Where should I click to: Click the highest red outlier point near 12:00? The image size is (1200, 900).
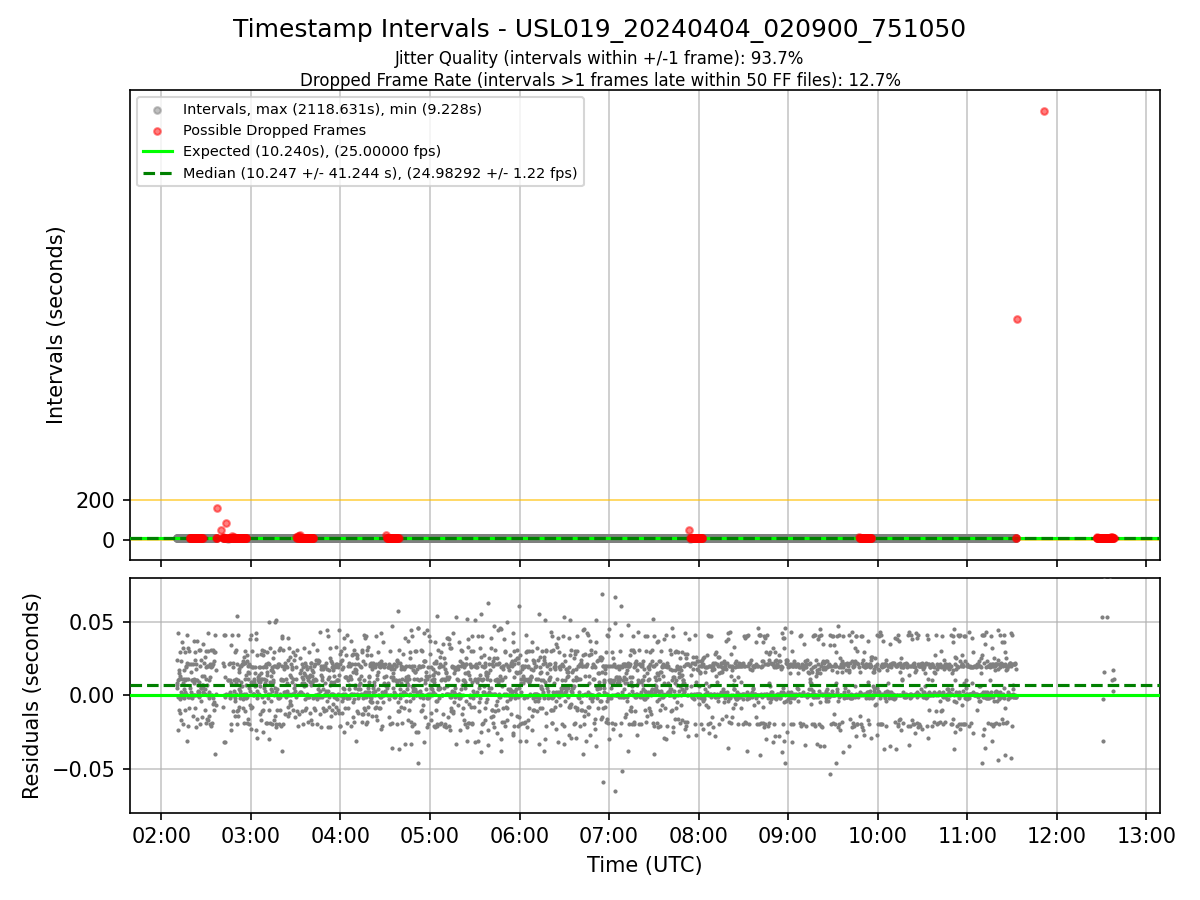1044,111
